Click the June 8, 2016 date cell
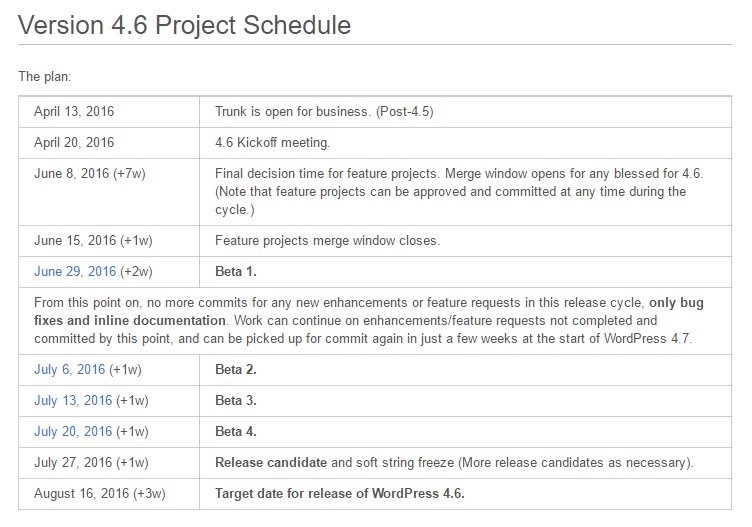The width and height of the screenshot is (752, 527). [x=109, y=192]
